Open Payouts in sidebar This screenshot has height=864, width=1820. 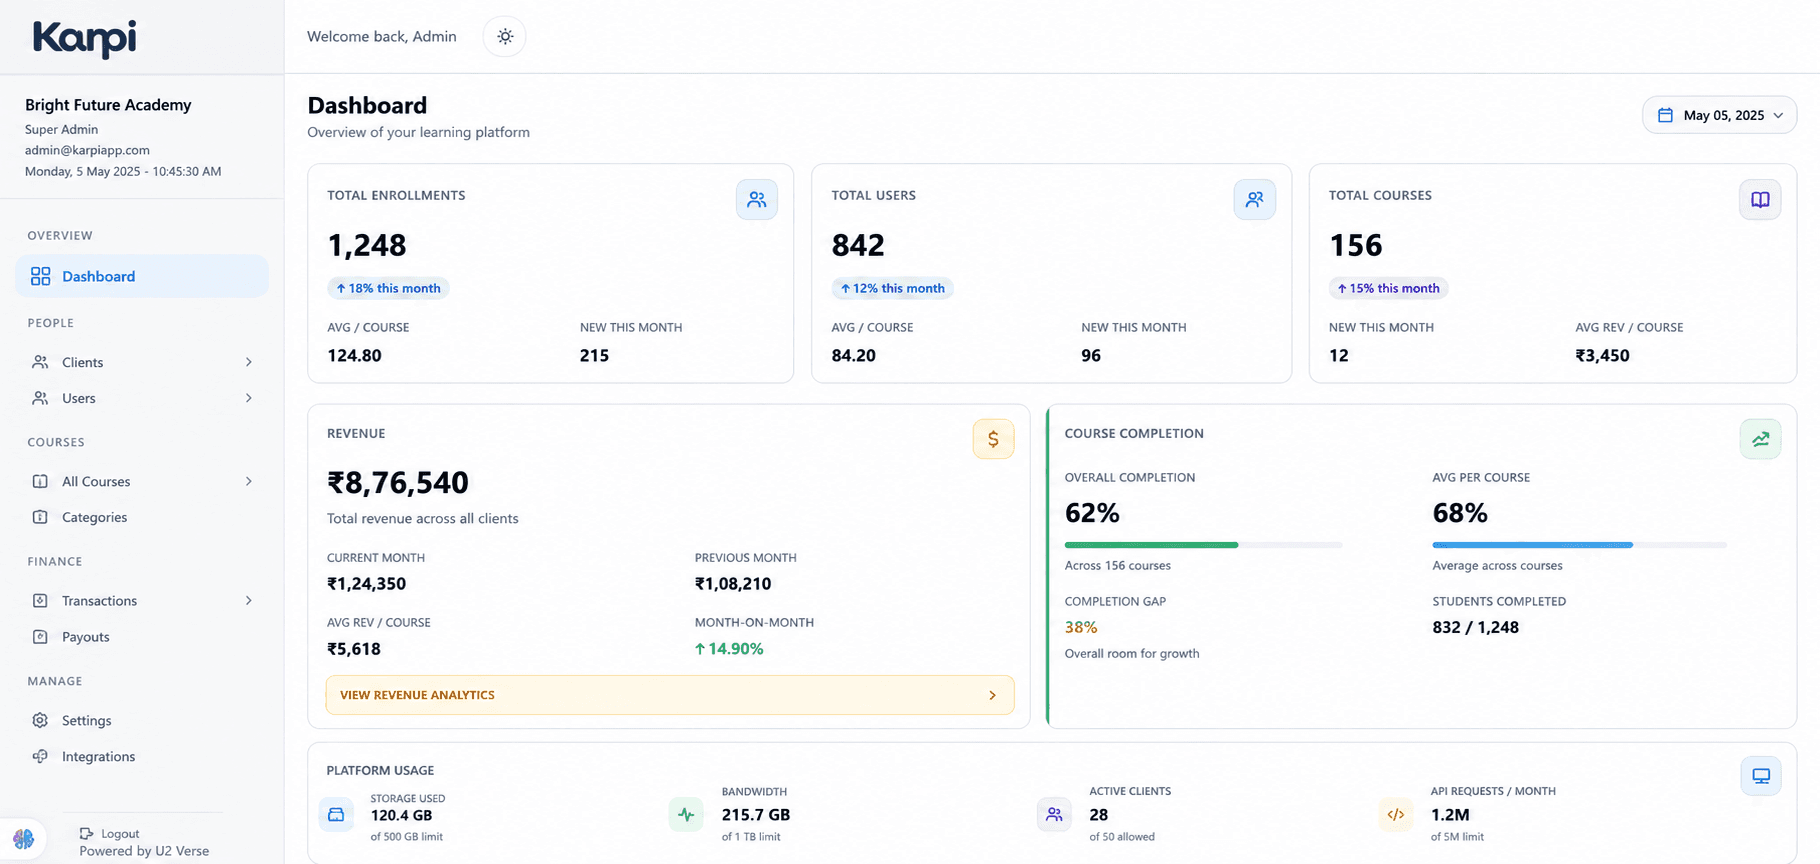coord(142,636)
